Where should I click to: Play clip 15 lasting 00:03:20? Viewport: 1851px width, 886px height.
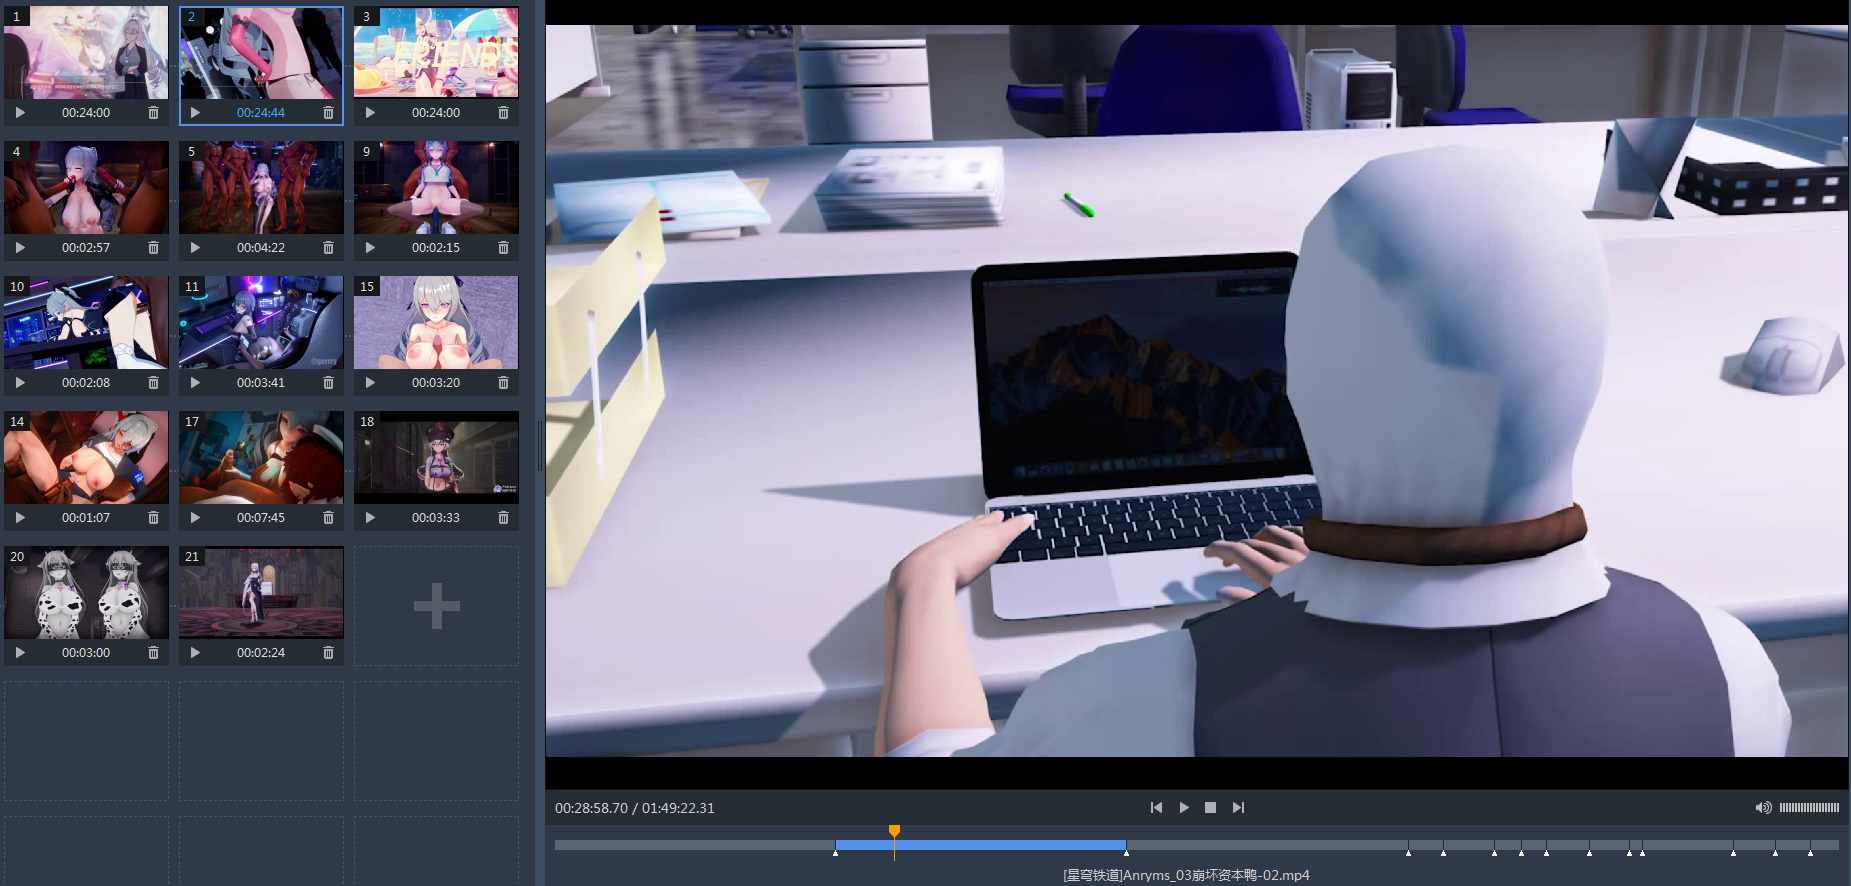[370, 383]
